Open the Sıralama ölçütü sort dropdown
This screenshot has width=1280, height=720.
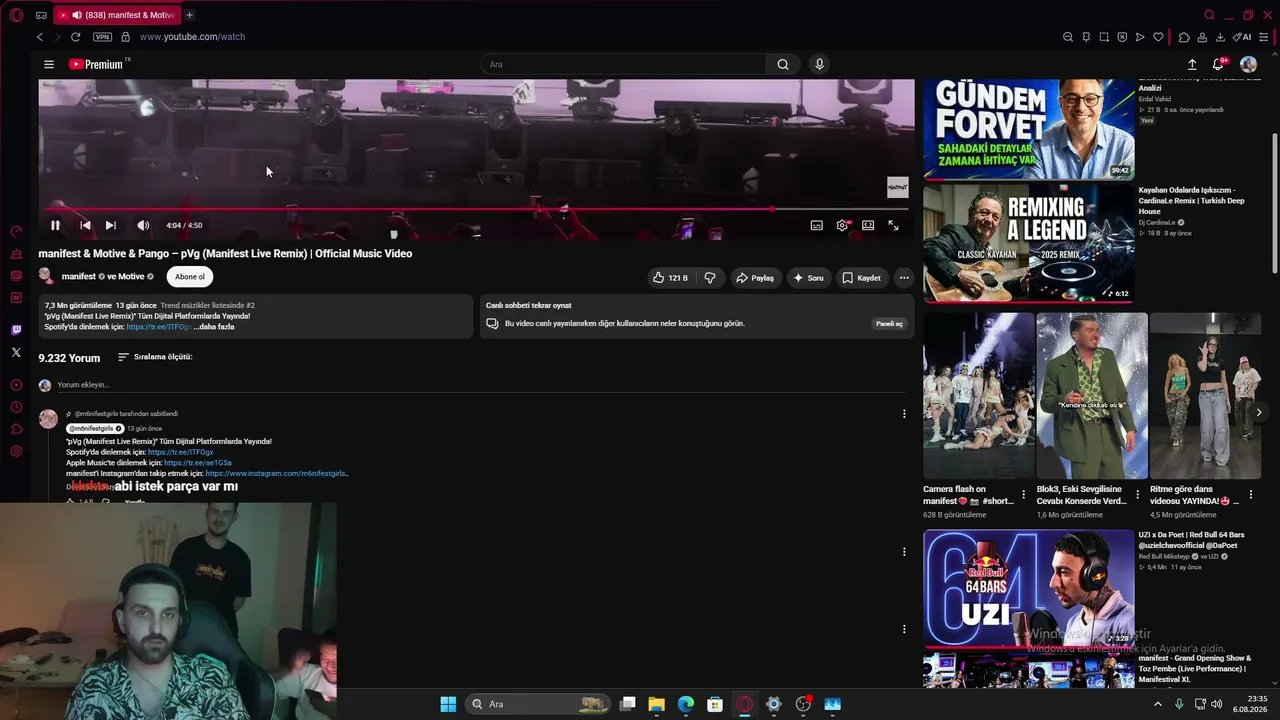pyautogui.click(x=155, y=357)
